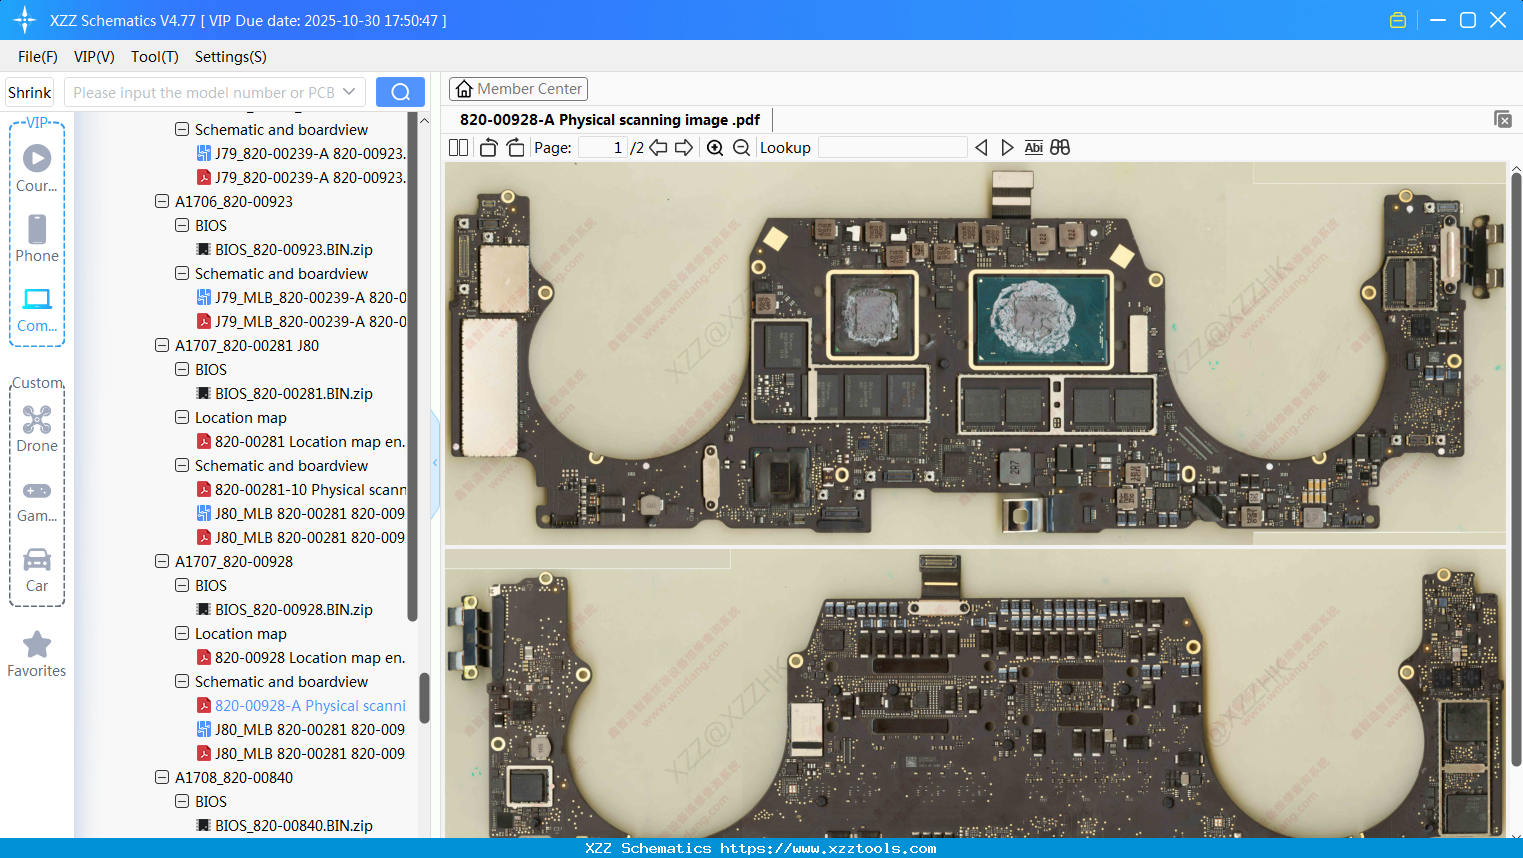Open the Game console category

point(37,501)
